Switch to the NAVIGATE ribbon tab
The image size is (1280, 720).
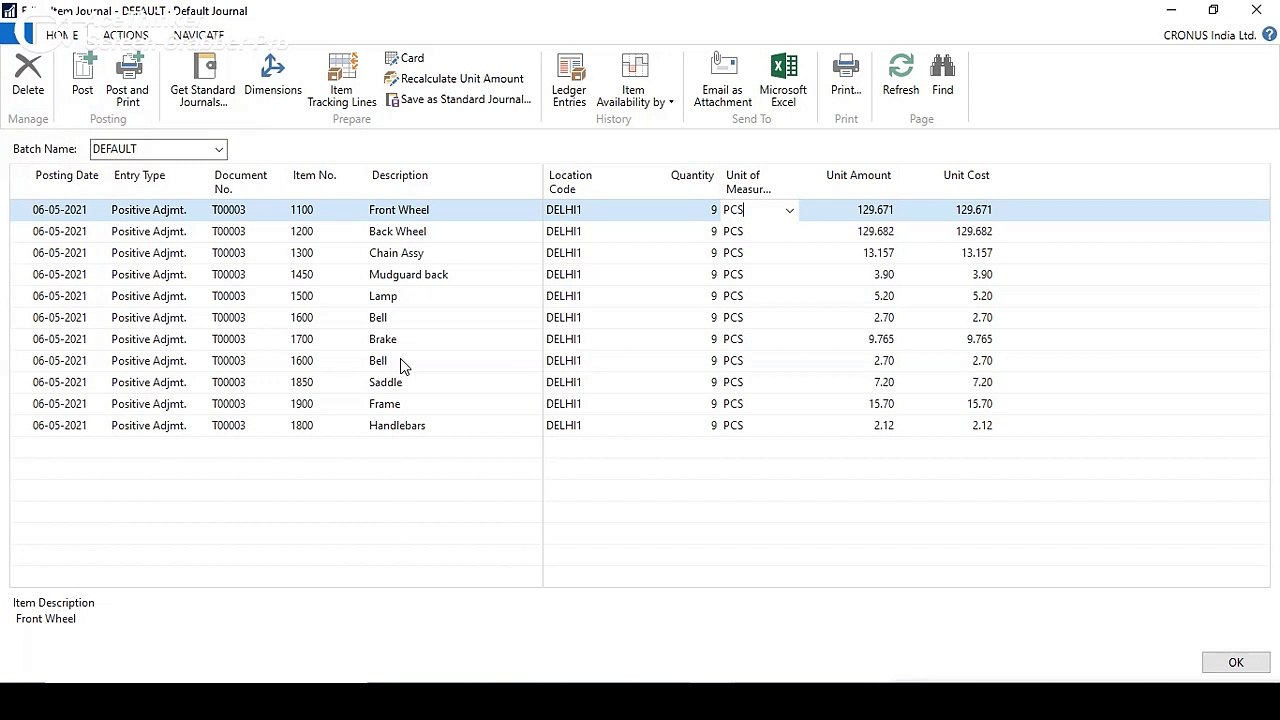point(199,35)
